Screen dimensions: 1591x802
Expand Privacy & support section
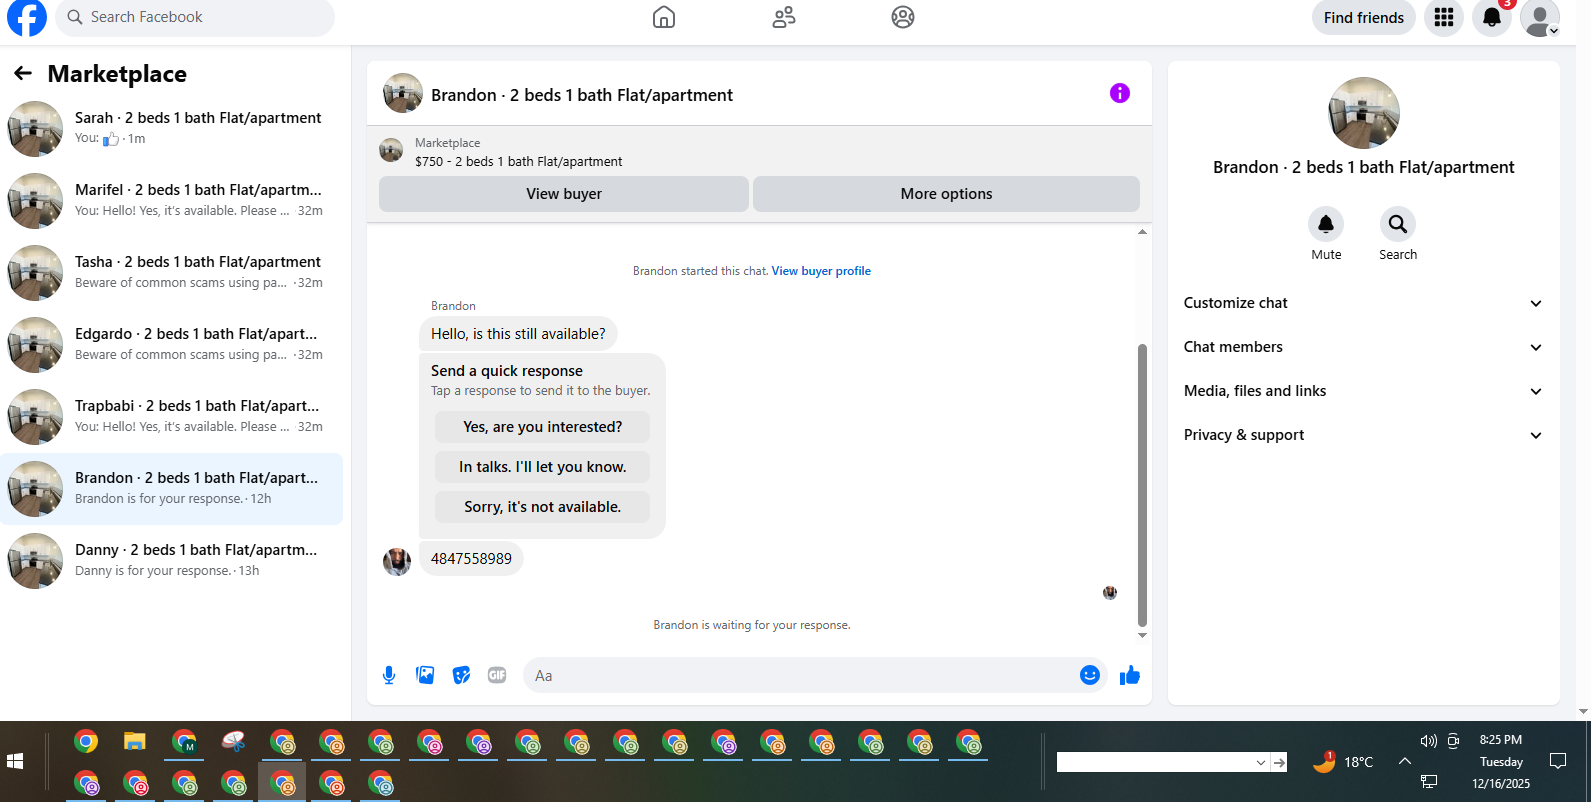pos(1364,435)
